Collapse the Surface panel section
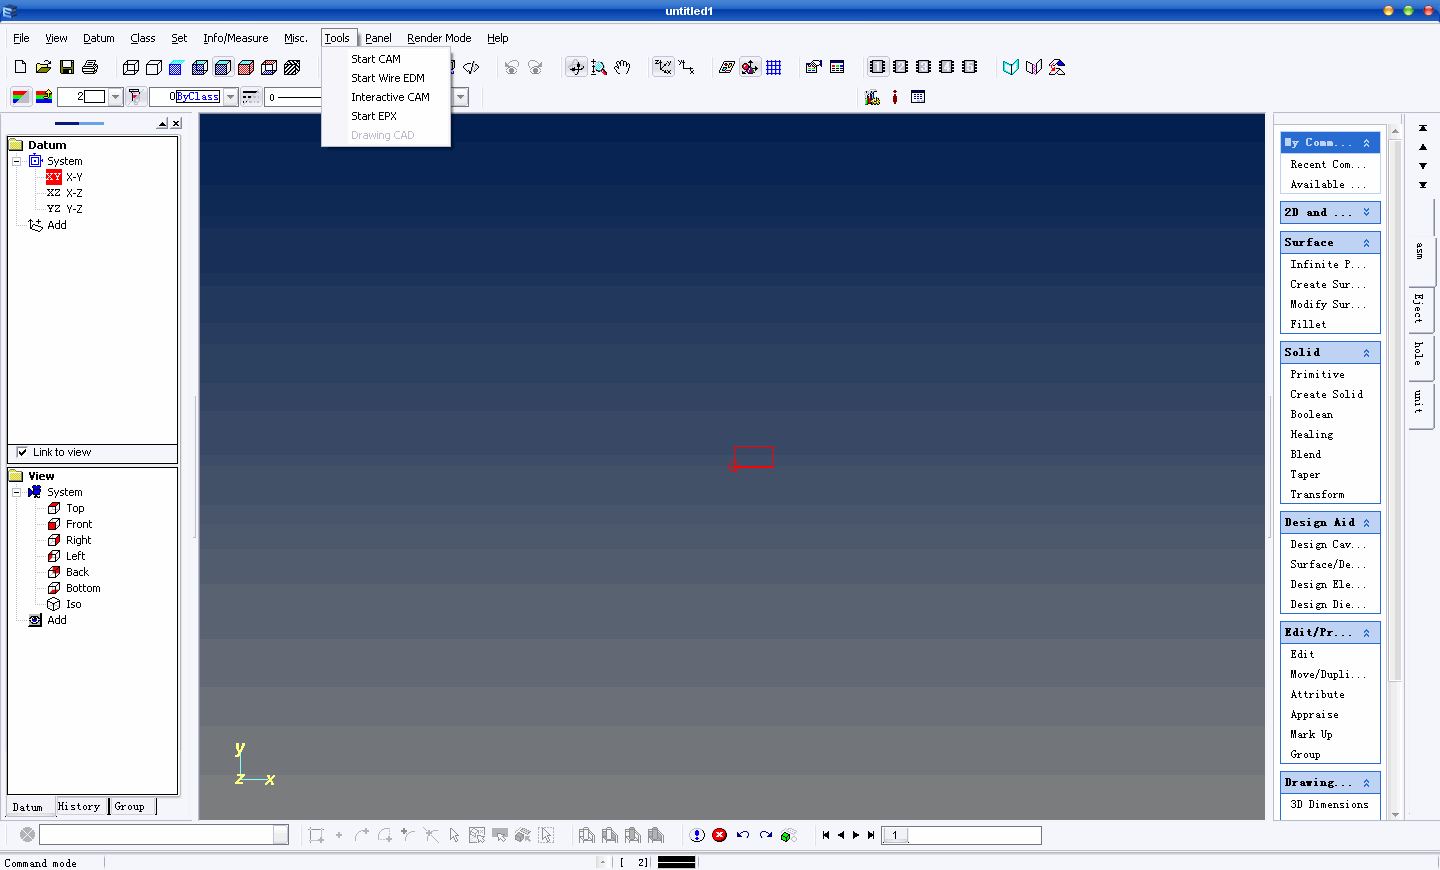The image size is (1440, 870). [x=1366, y=243]
